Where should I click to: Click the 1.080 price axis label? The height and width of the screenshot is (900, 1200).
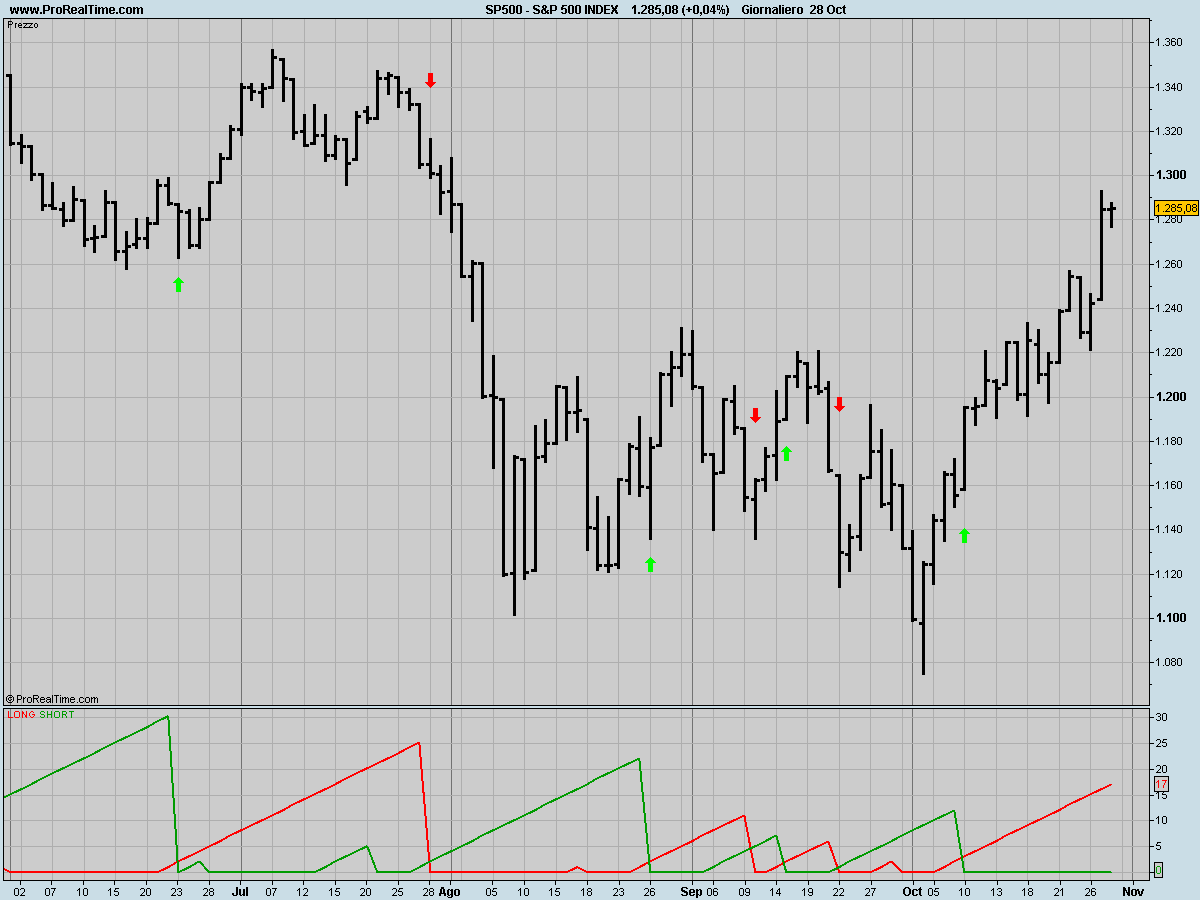click(x=1170, y=662)
